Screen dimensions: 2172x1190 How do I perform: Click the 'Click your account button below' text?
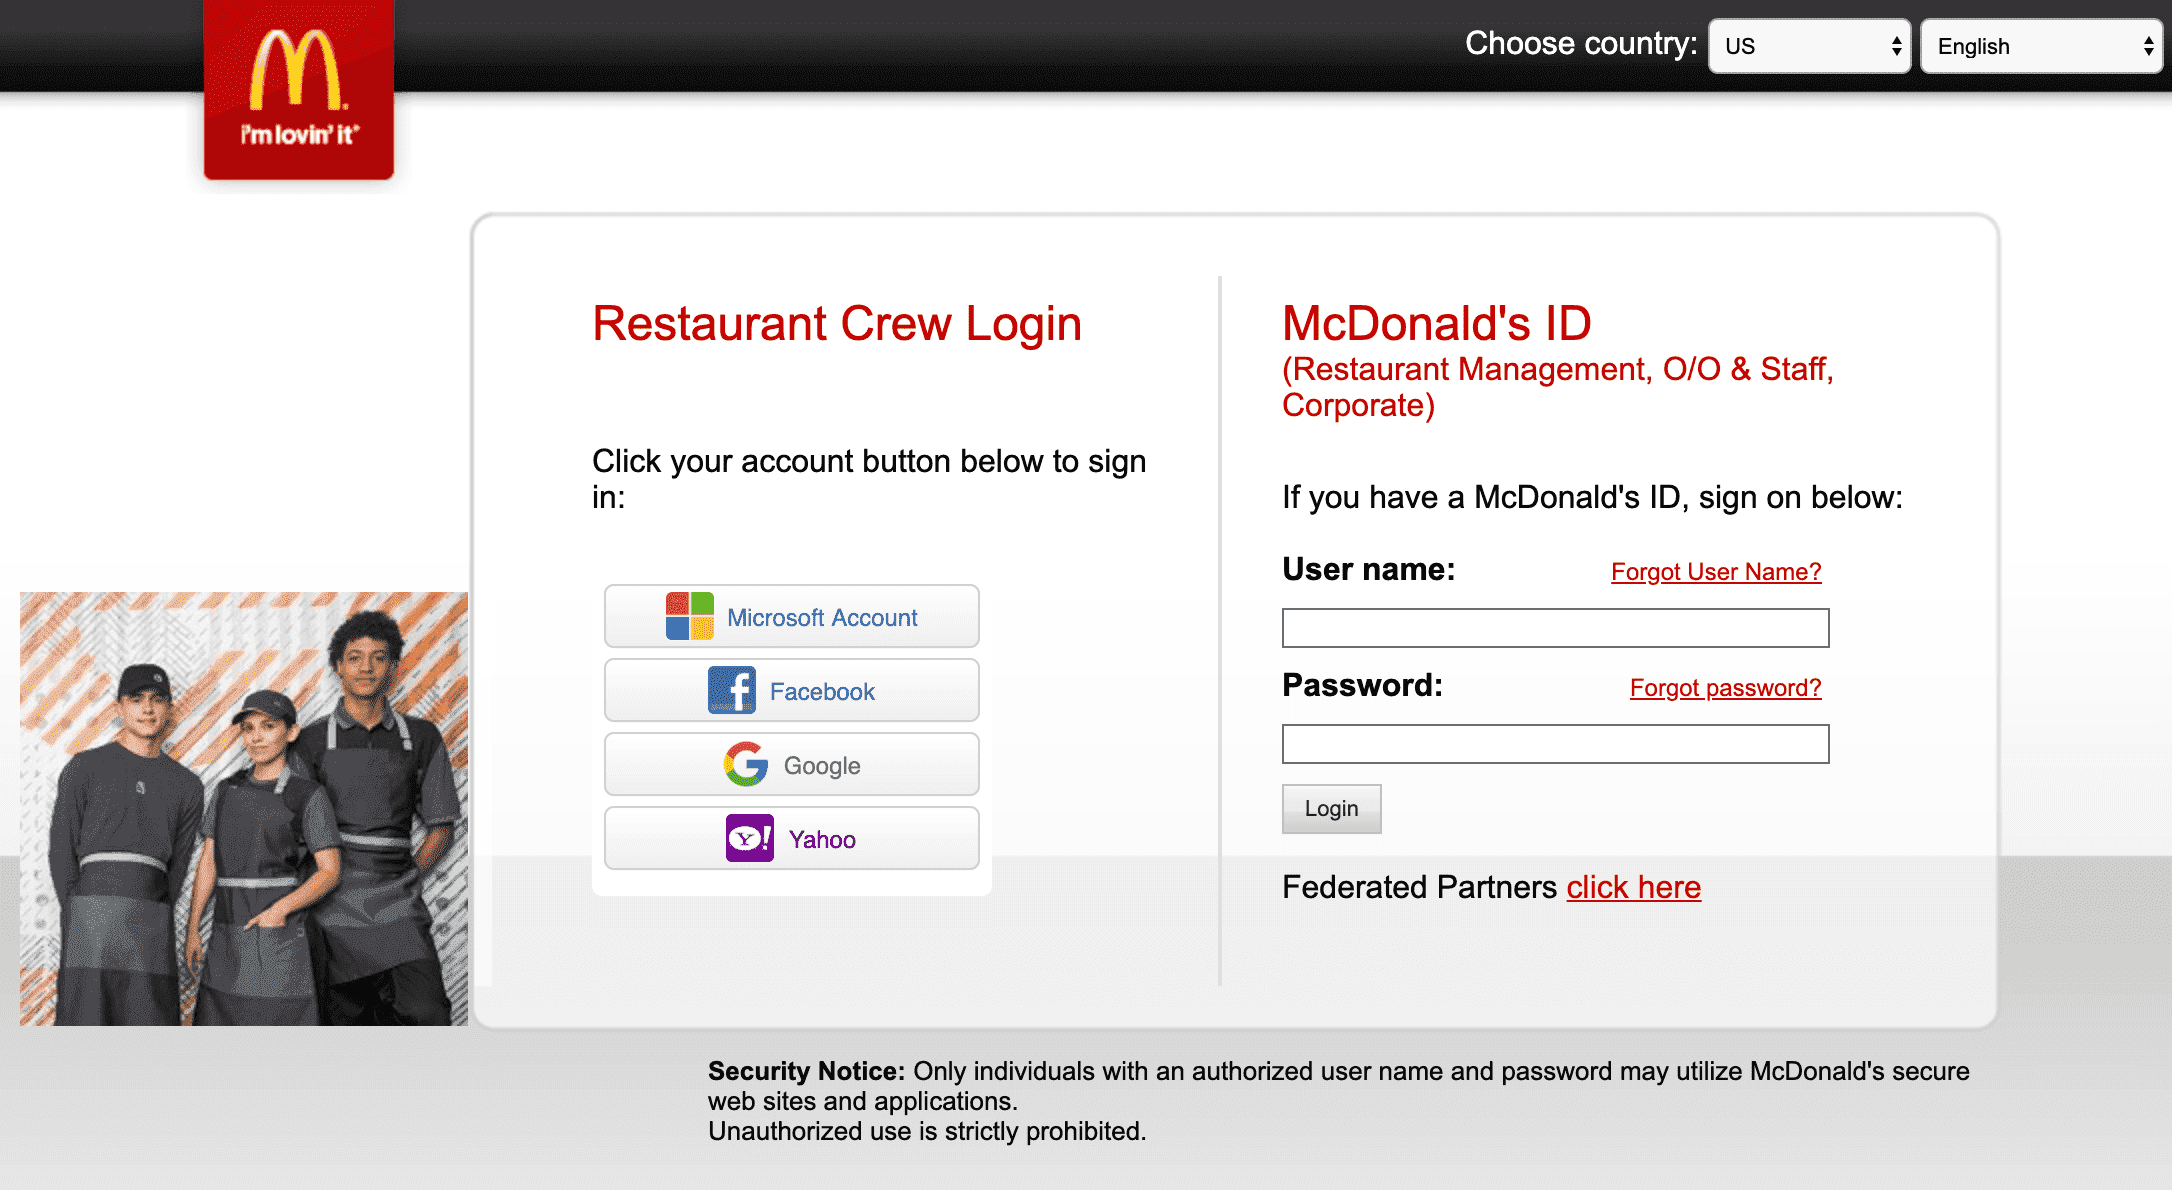point(869,479)
